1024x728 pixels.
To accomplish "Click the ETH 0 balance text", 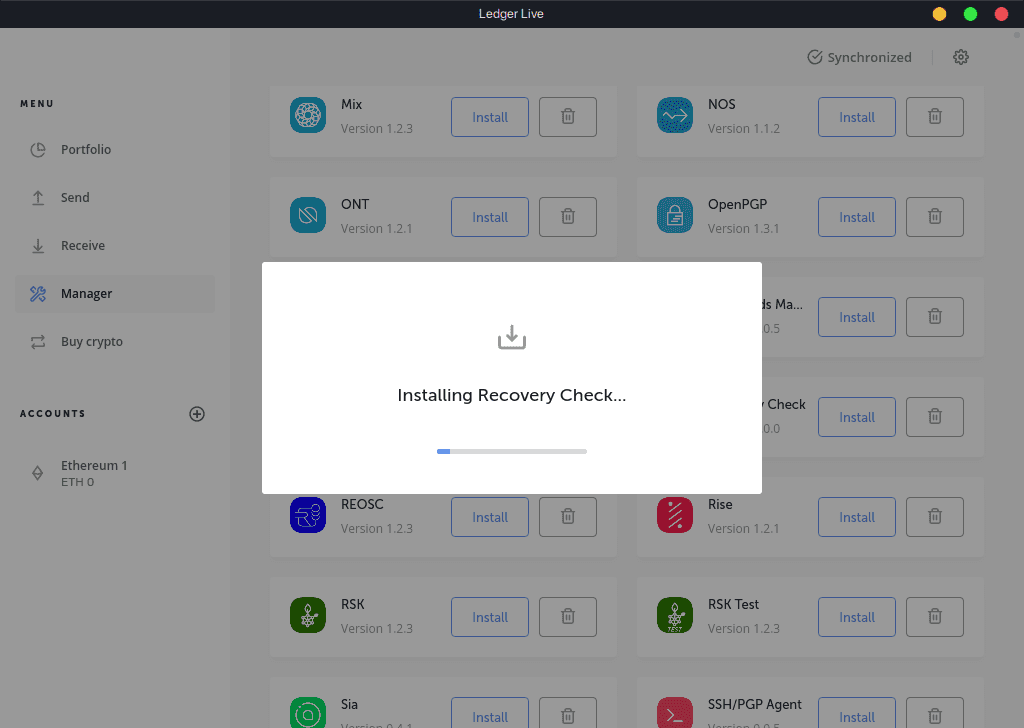I will pos(78,482).
